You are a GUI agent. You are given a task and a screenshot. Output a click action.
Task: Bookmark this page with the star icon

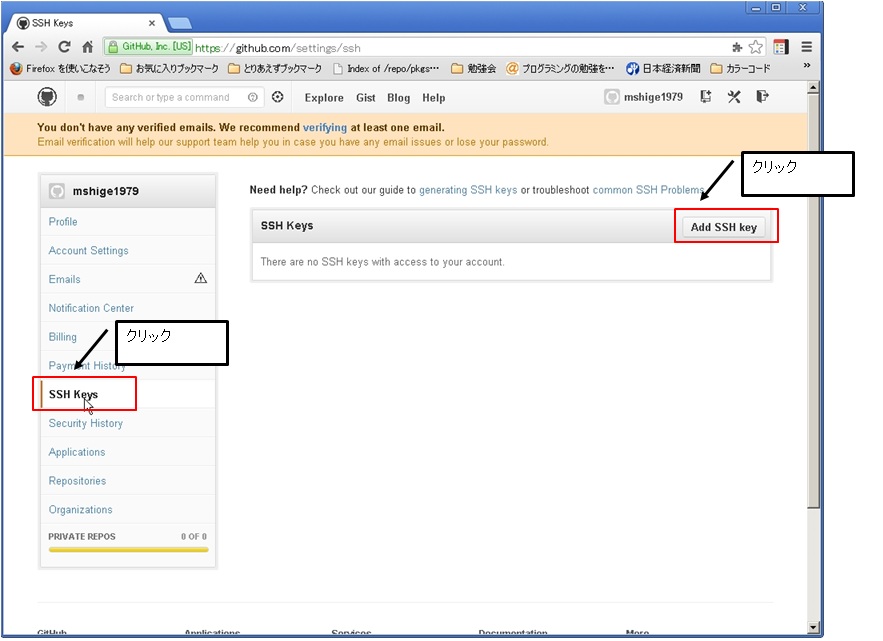click(x=755, y=47)
